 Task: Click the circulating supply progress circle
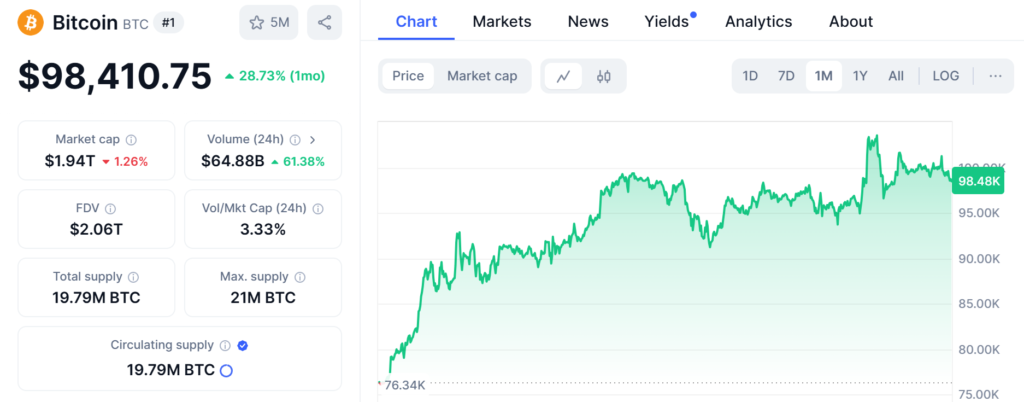[226, 370]
